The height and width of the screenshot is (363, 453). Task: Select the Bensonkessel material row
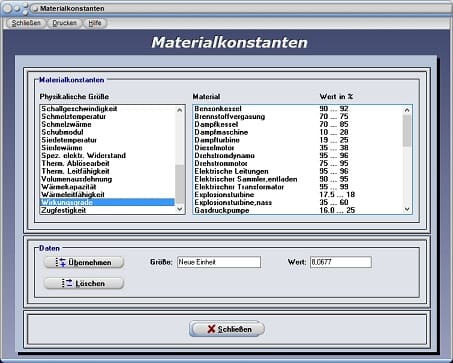pyautogui.click(x=298, y=109)
